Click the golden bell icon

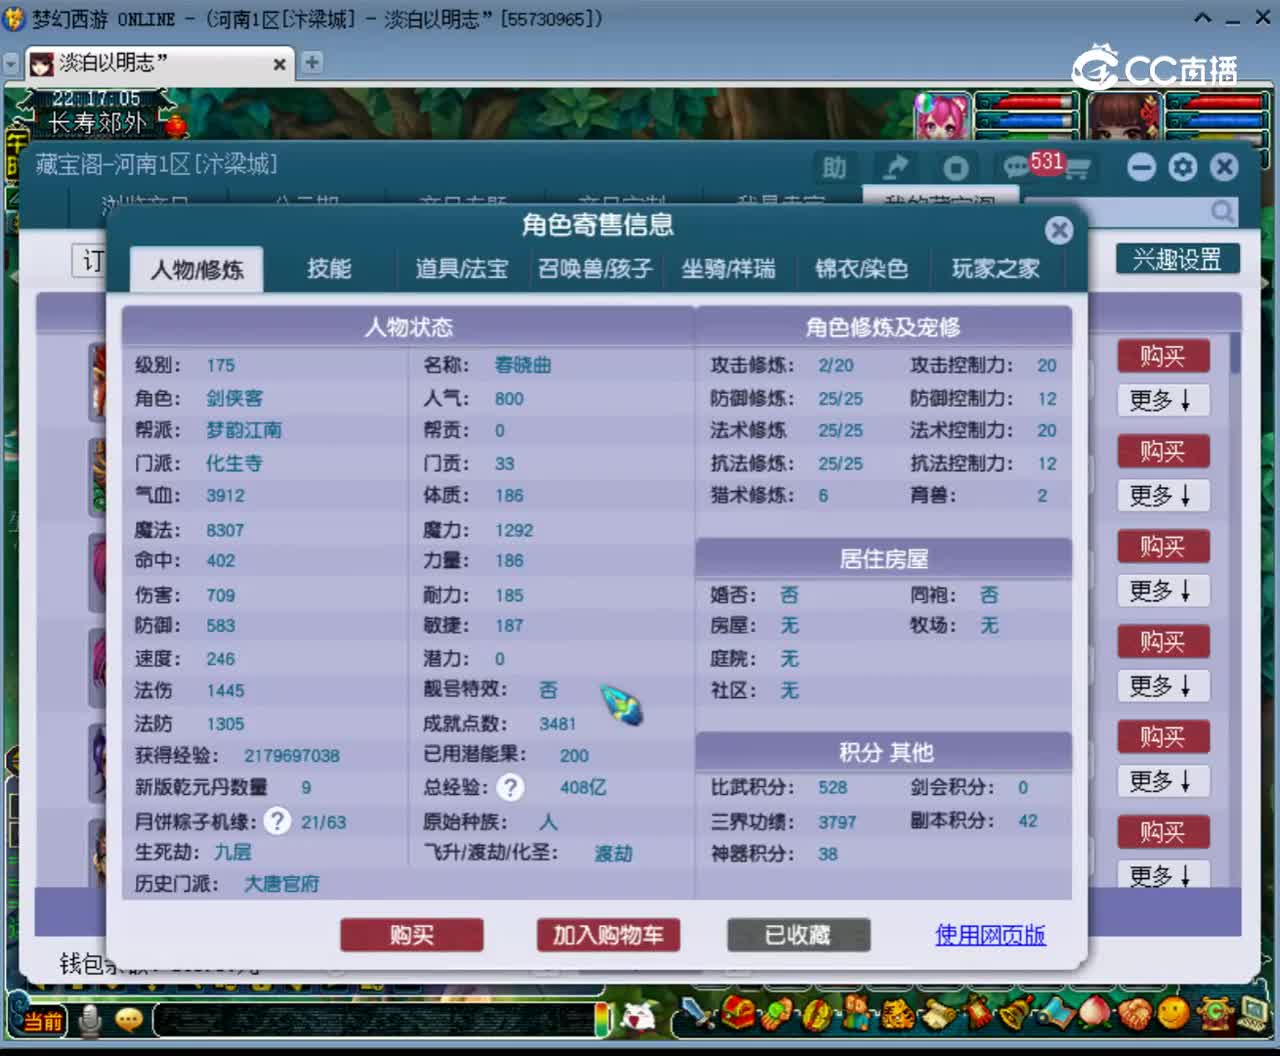click(x=1017, y=1014)
